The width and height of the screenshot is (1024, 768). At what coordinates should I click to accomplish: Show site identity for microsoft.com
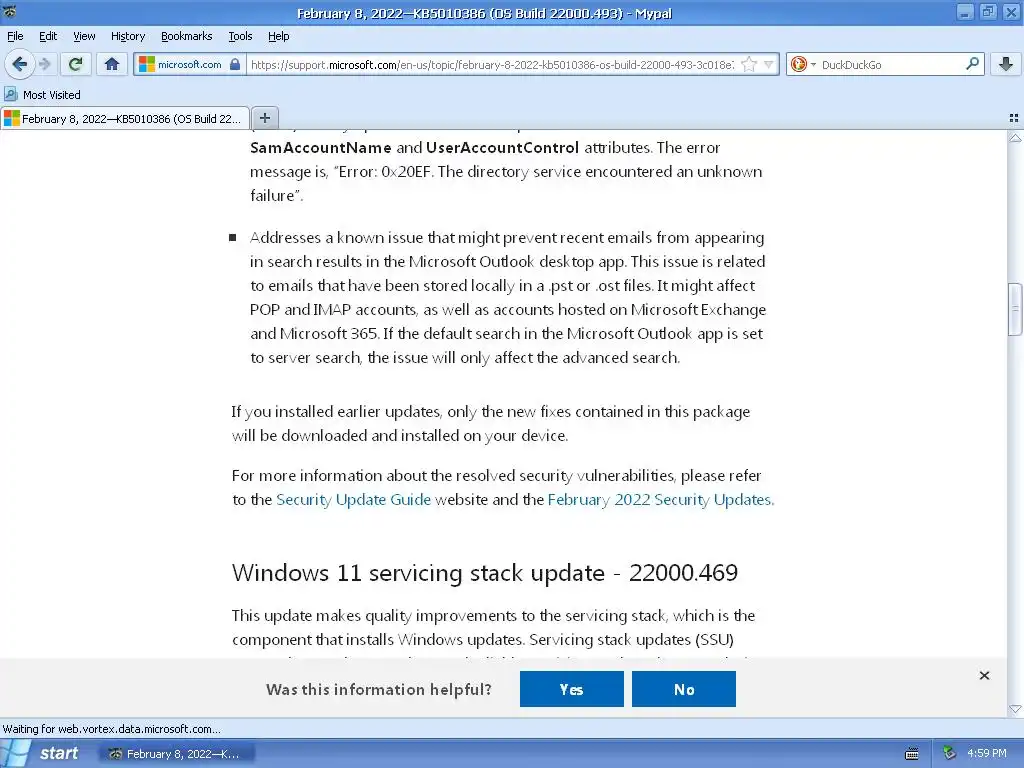click(x=190, y=64)
